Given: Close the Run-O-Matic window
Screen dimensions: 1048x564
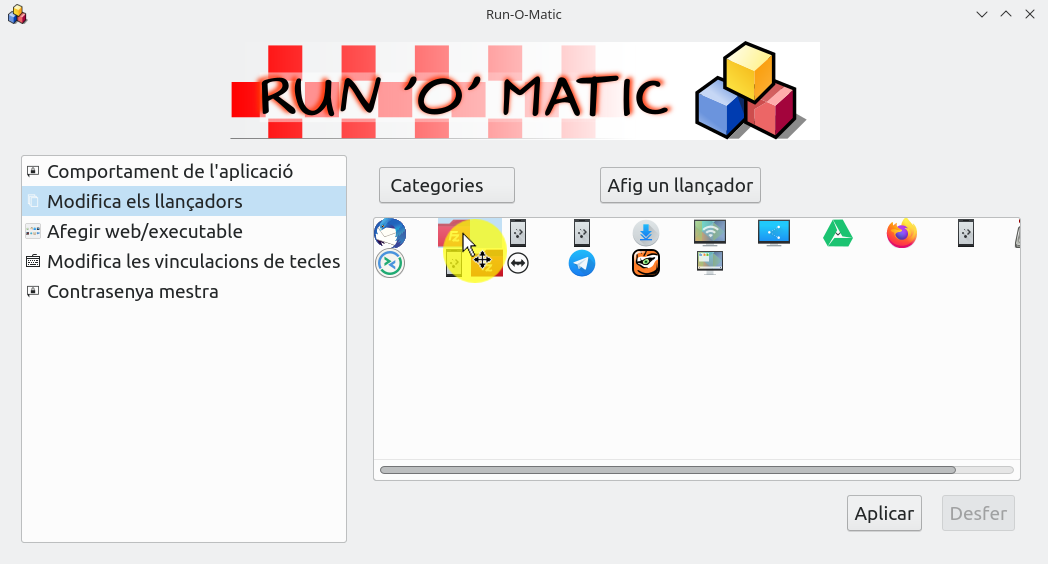Looking at the screenshot, I should pyautogui.click(x=1030, y=14).
